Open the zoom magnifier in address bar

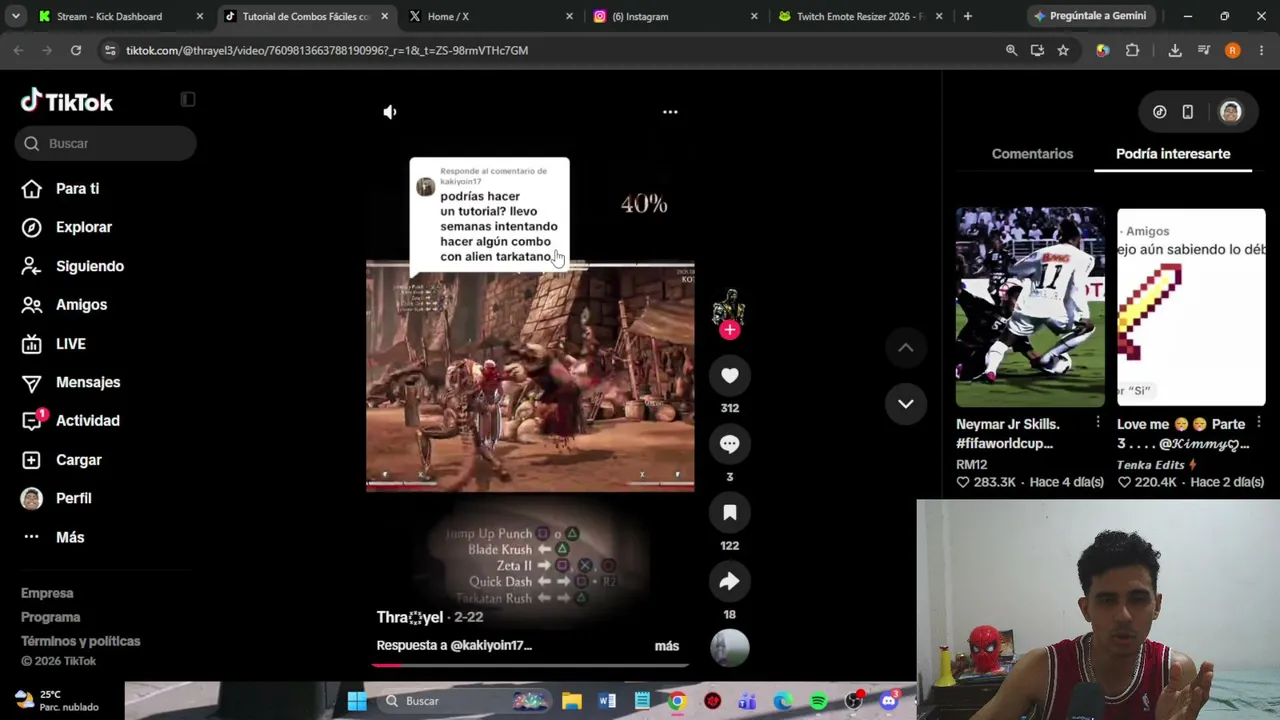[x=1011, y=50]
